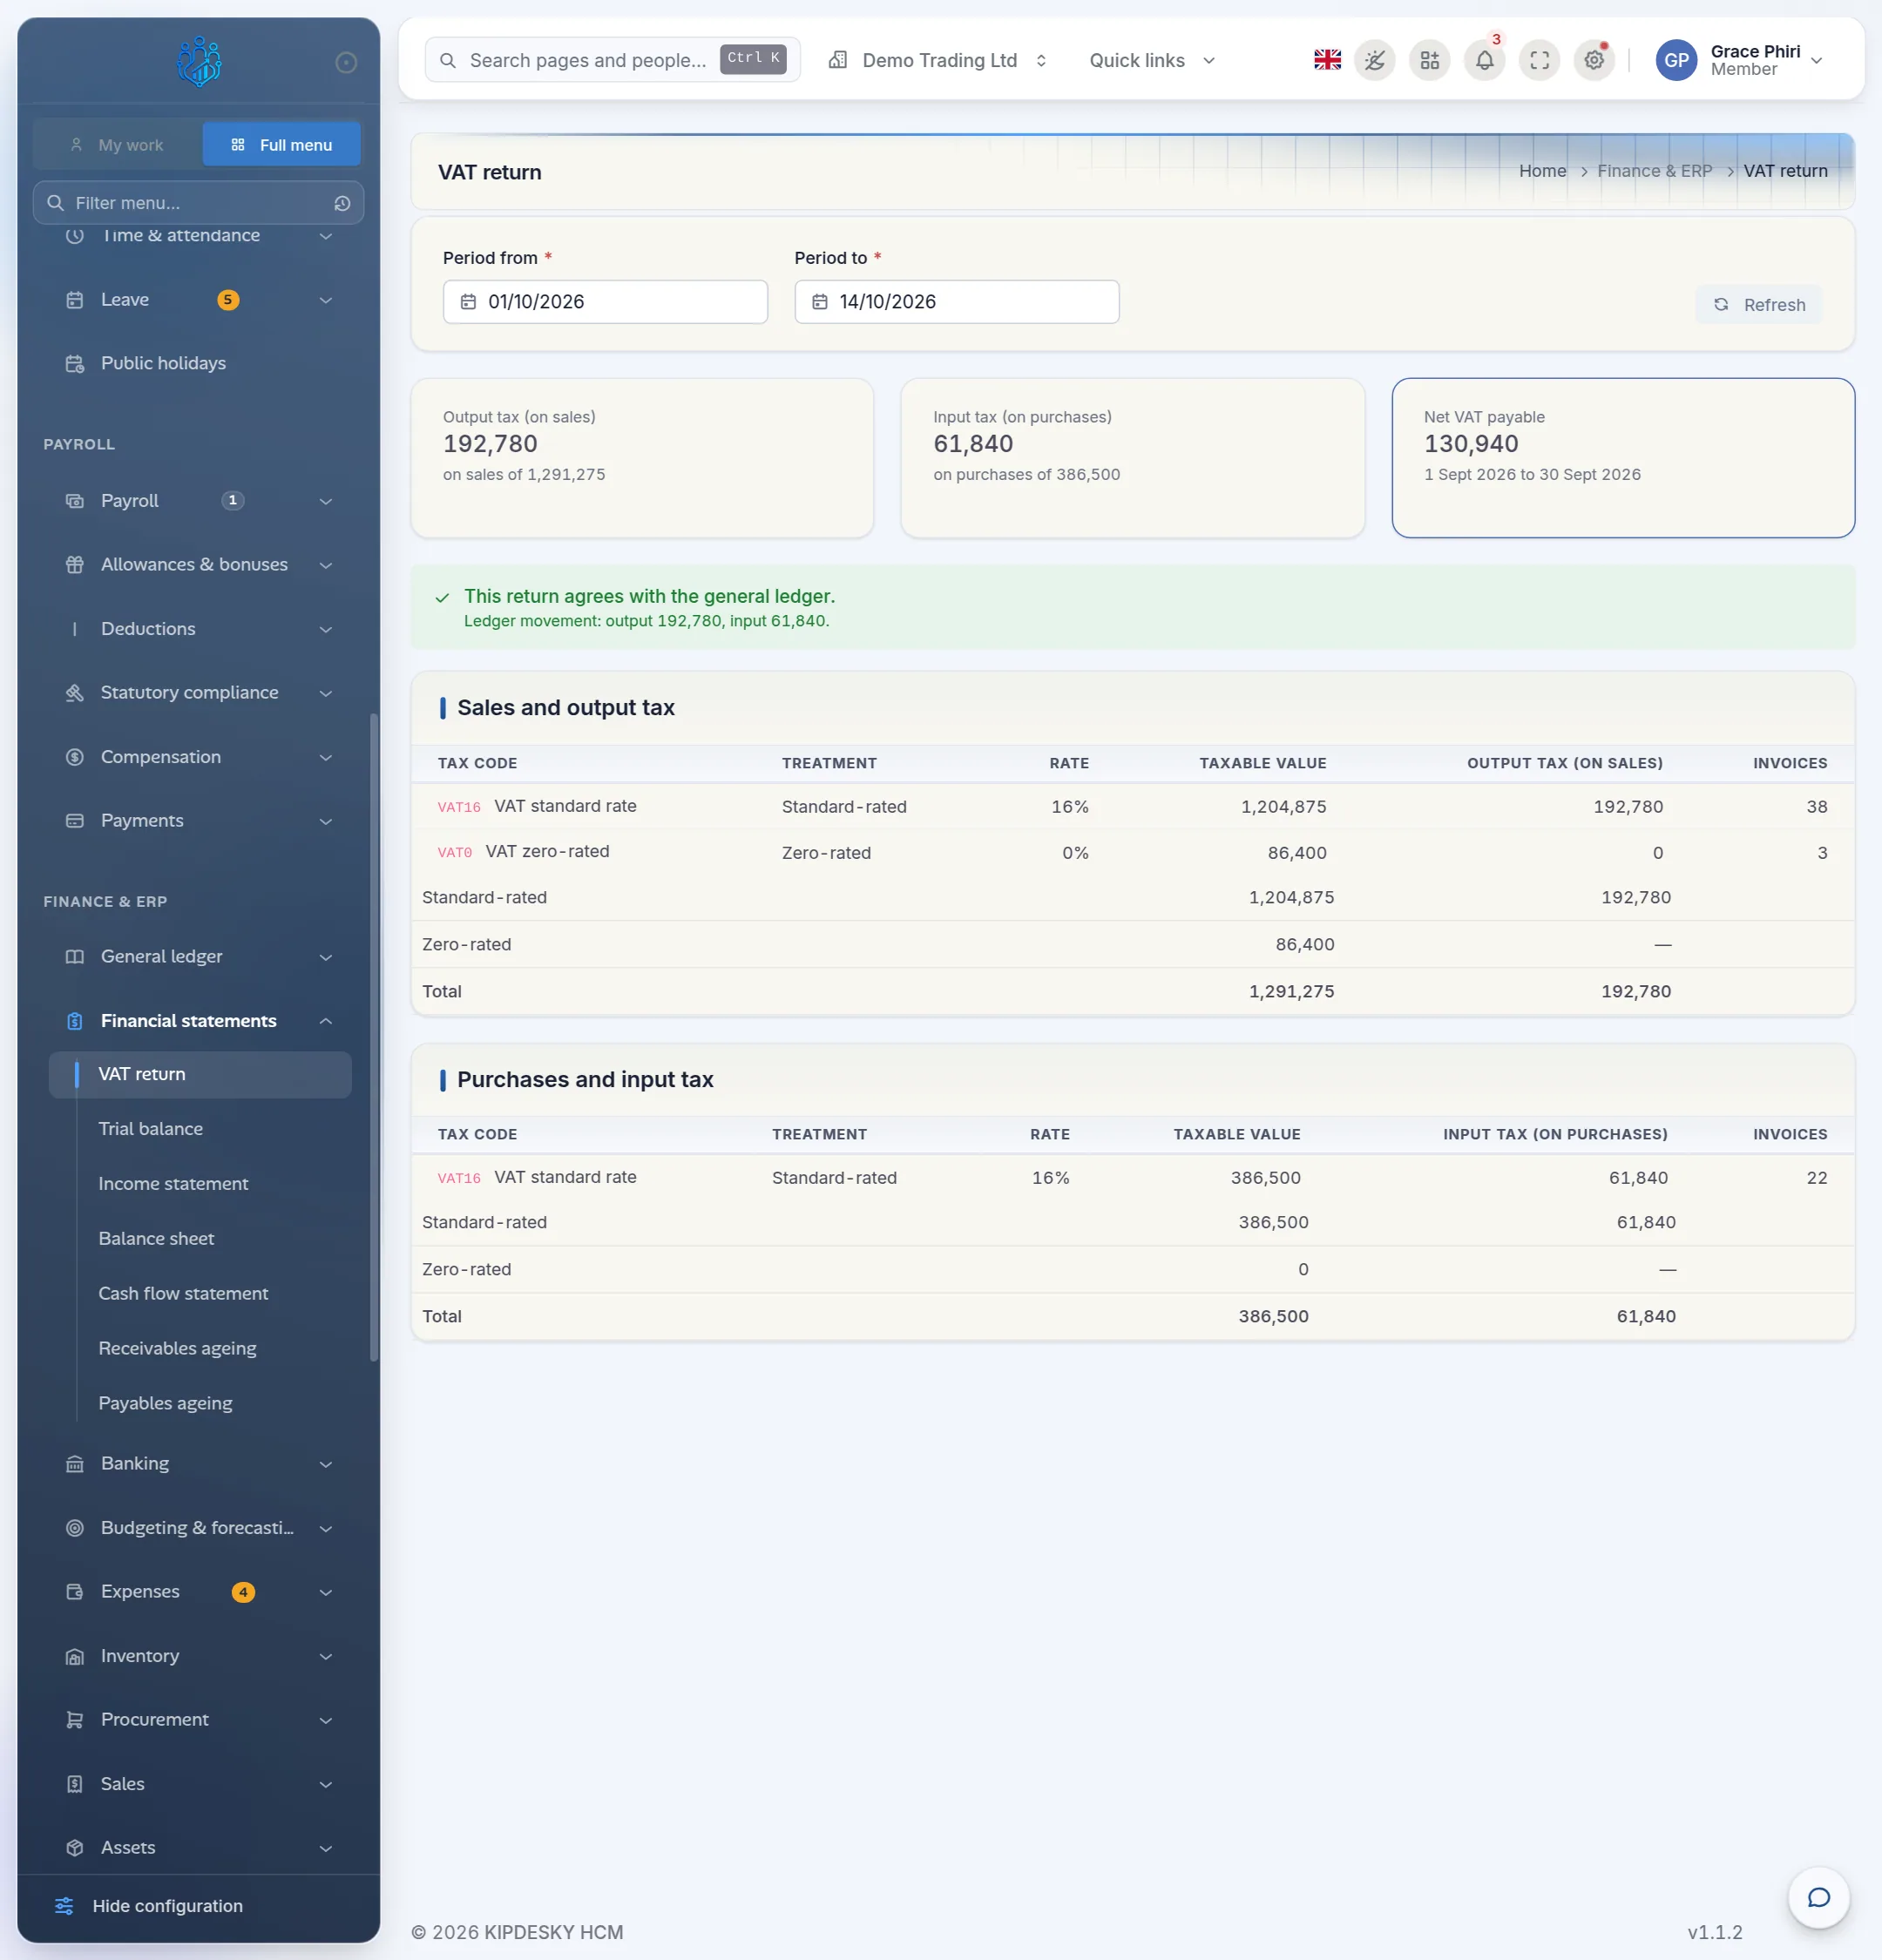Click the sidebar scrollbar
This screenshot has width=1882, height=1960.
click(374, 1037)
